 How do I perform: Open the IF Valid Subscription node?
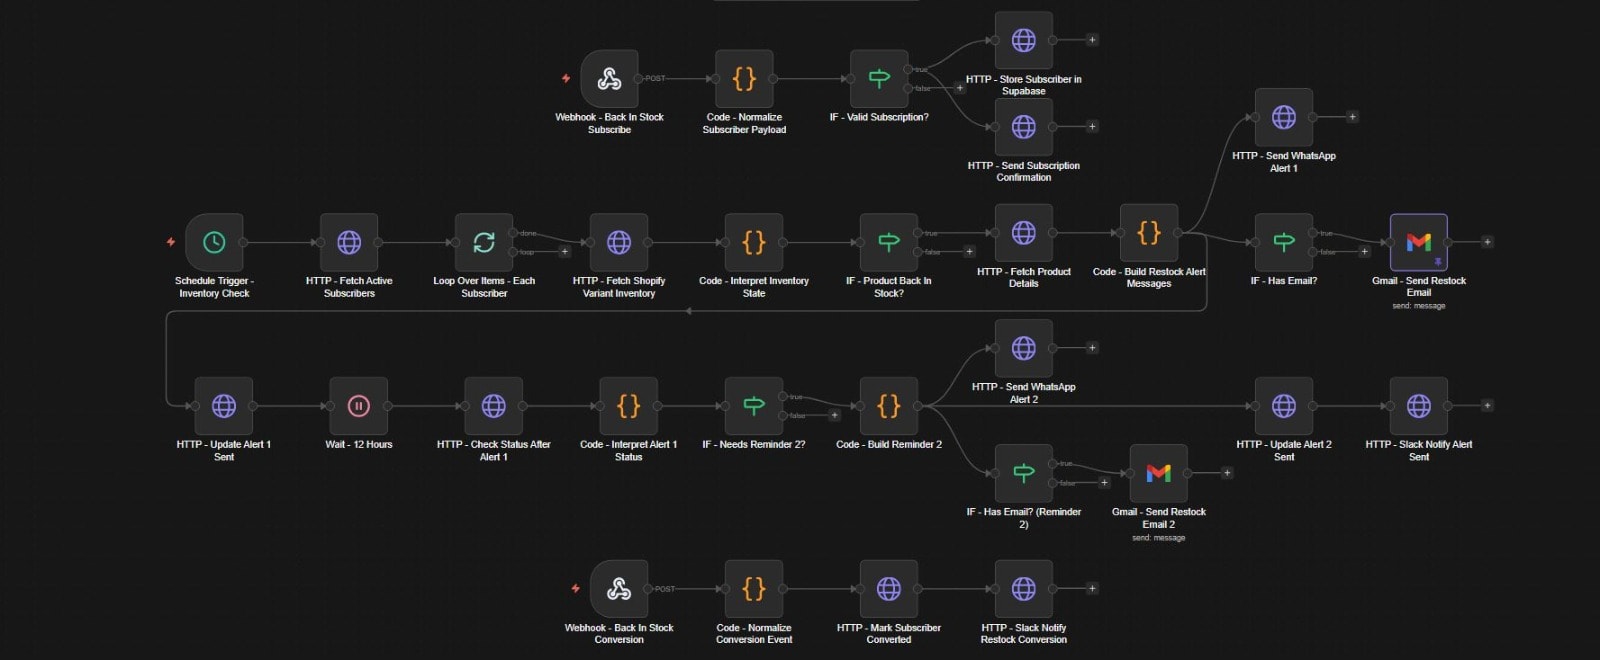click(x=879, y=78)
